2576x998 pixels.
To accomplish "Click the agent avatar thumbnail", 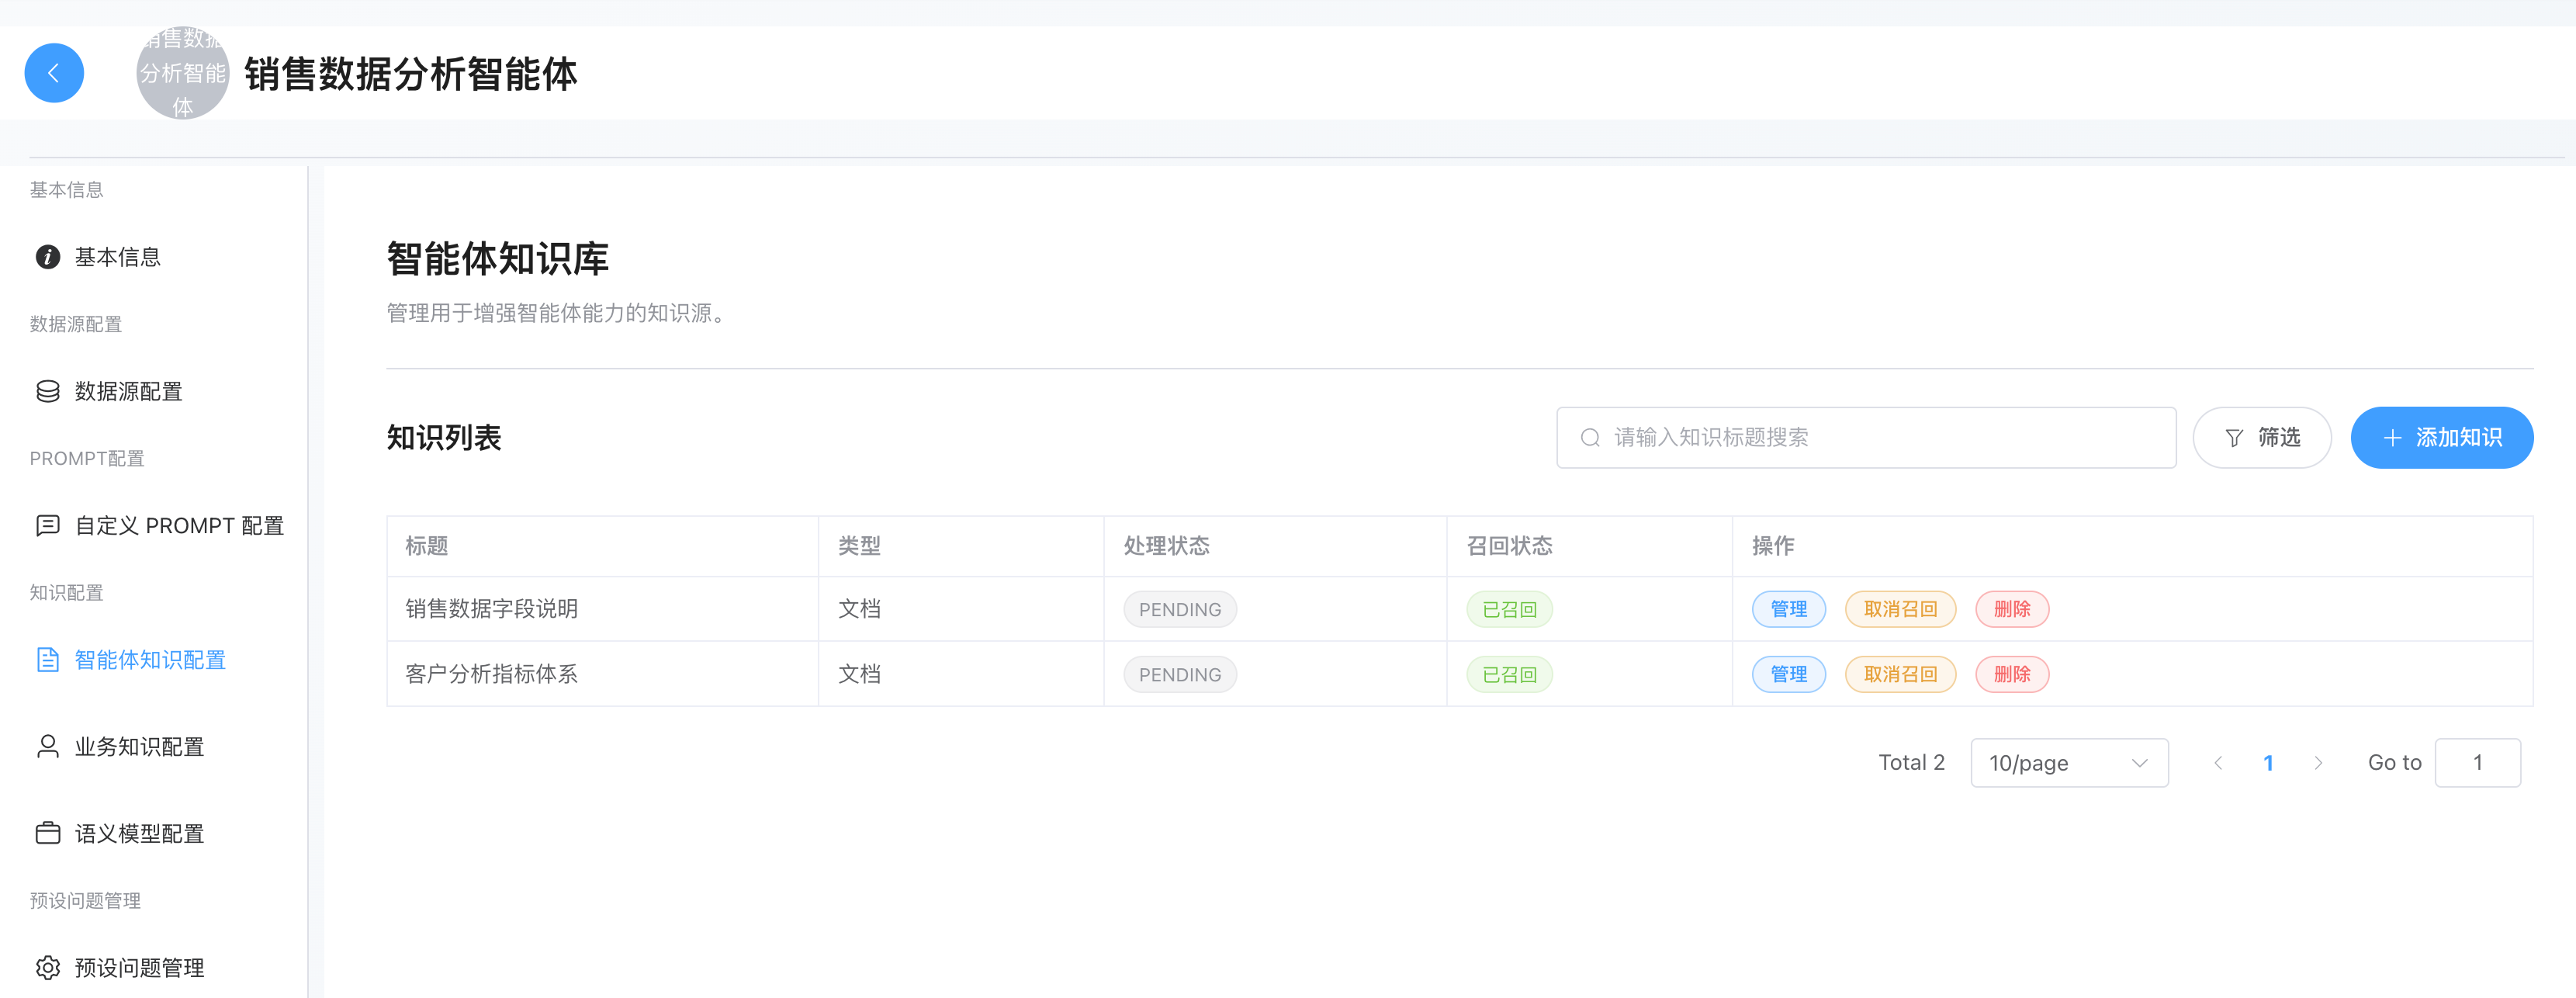I will click(182, 73).
